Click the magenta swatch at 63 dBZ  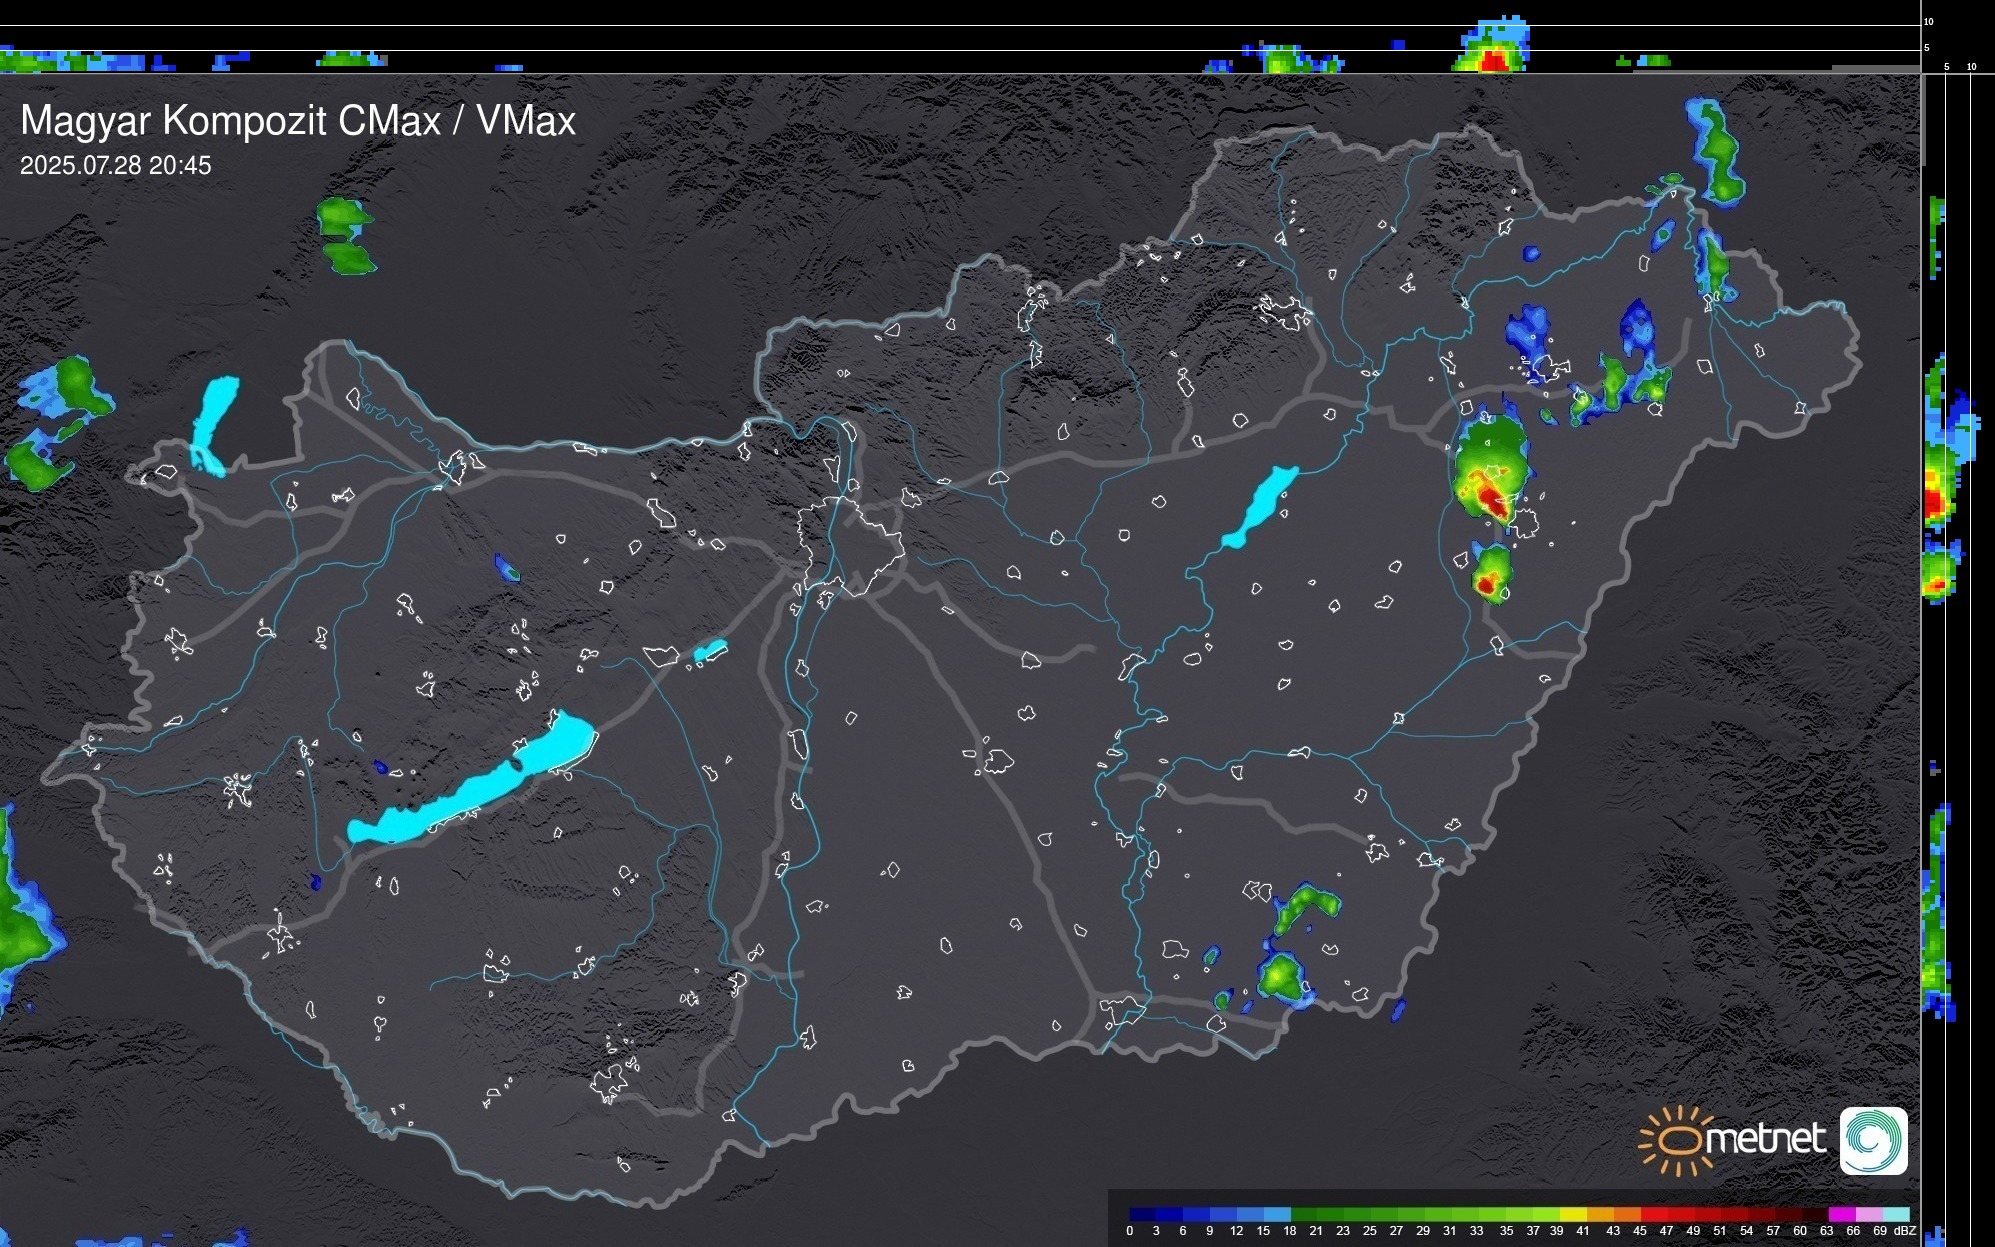pyautogui.click(x=1840, y=1214)
